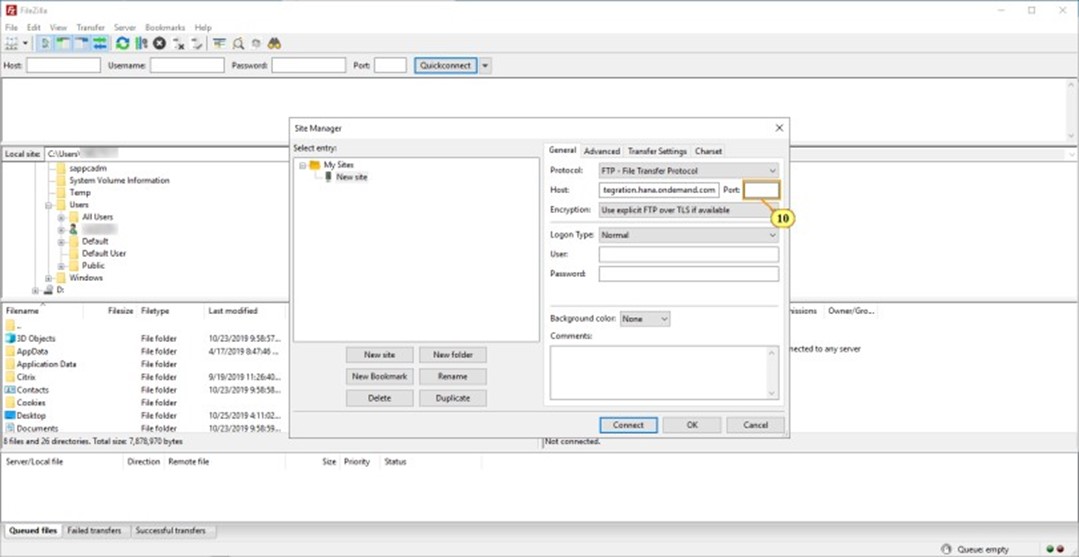Screen dimensions: 1079x557
Task: Switch to the Transfer Settings tab
Action: coord(657,151)
